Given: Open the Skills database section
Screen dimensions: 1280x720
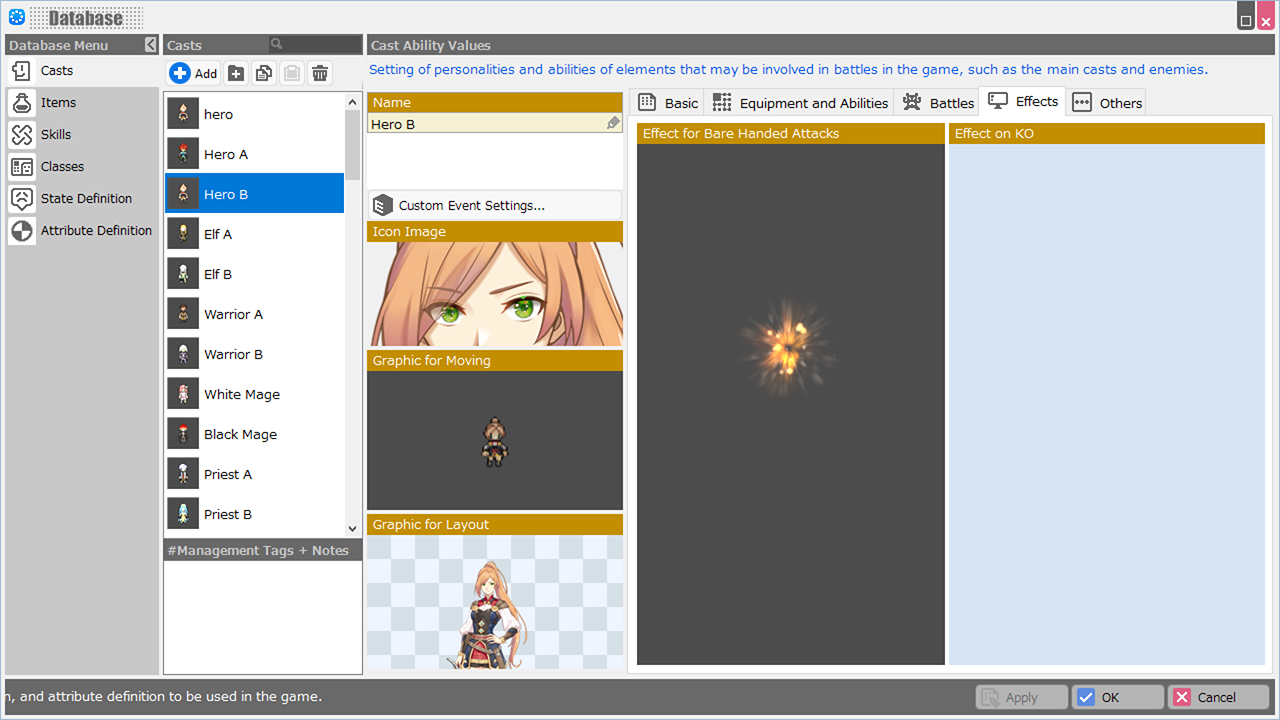Looking at the screenshot, I should 56,135.
